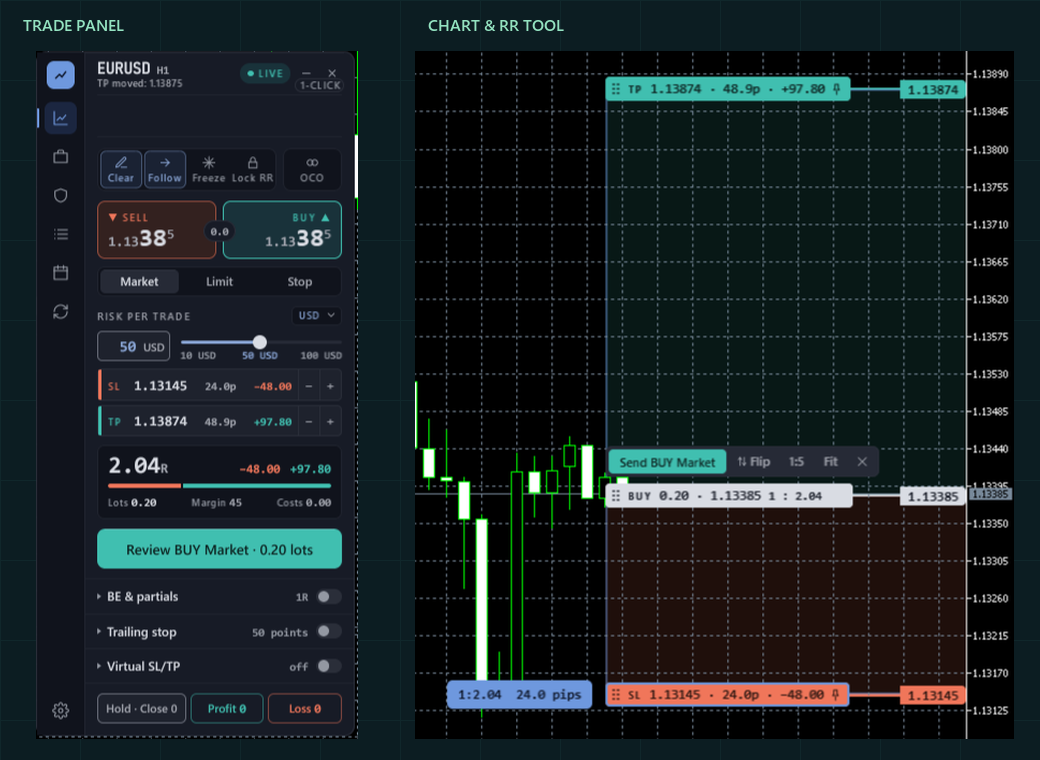Click the risk slider handle
This screenshot has height=760, width=1040.
(260, 342)
